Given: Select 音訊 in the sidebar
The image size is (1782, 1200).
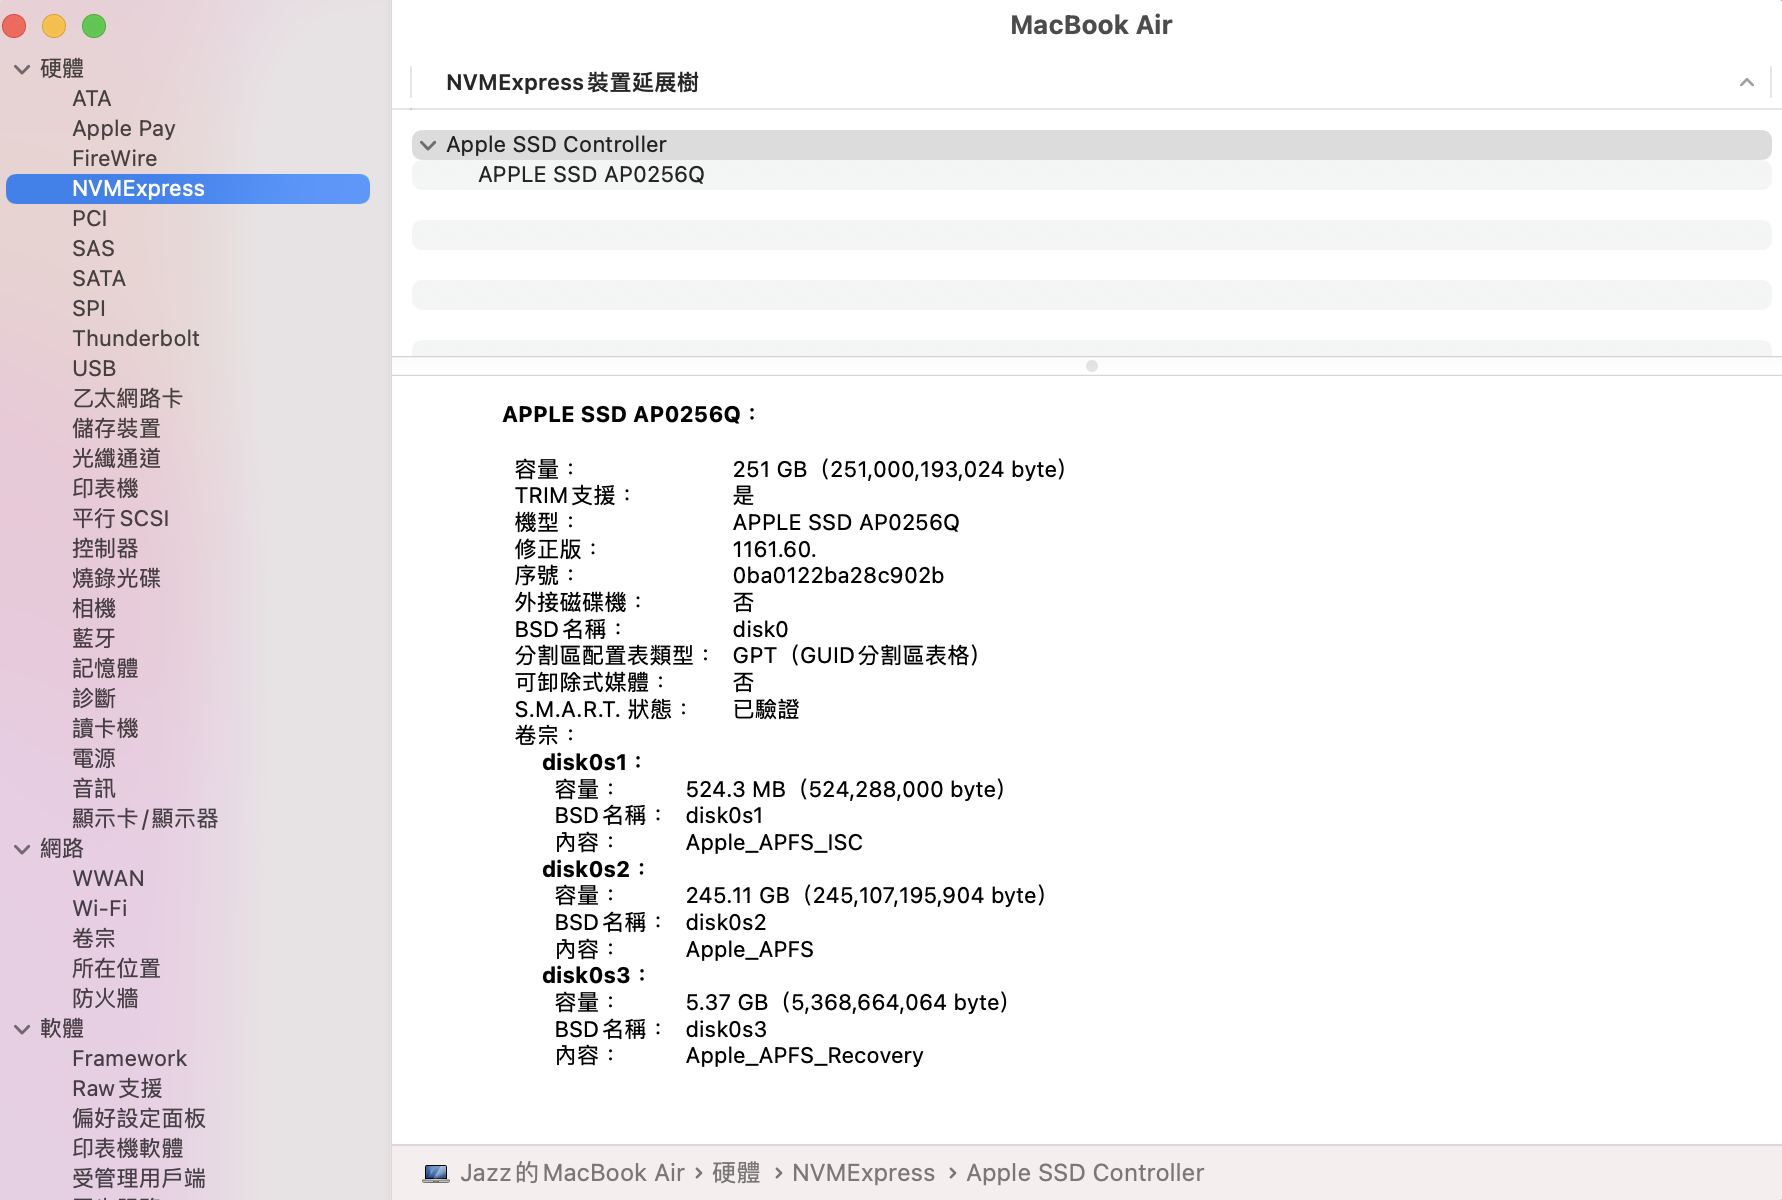Looking at the screenshot, I should coord(95,789).
